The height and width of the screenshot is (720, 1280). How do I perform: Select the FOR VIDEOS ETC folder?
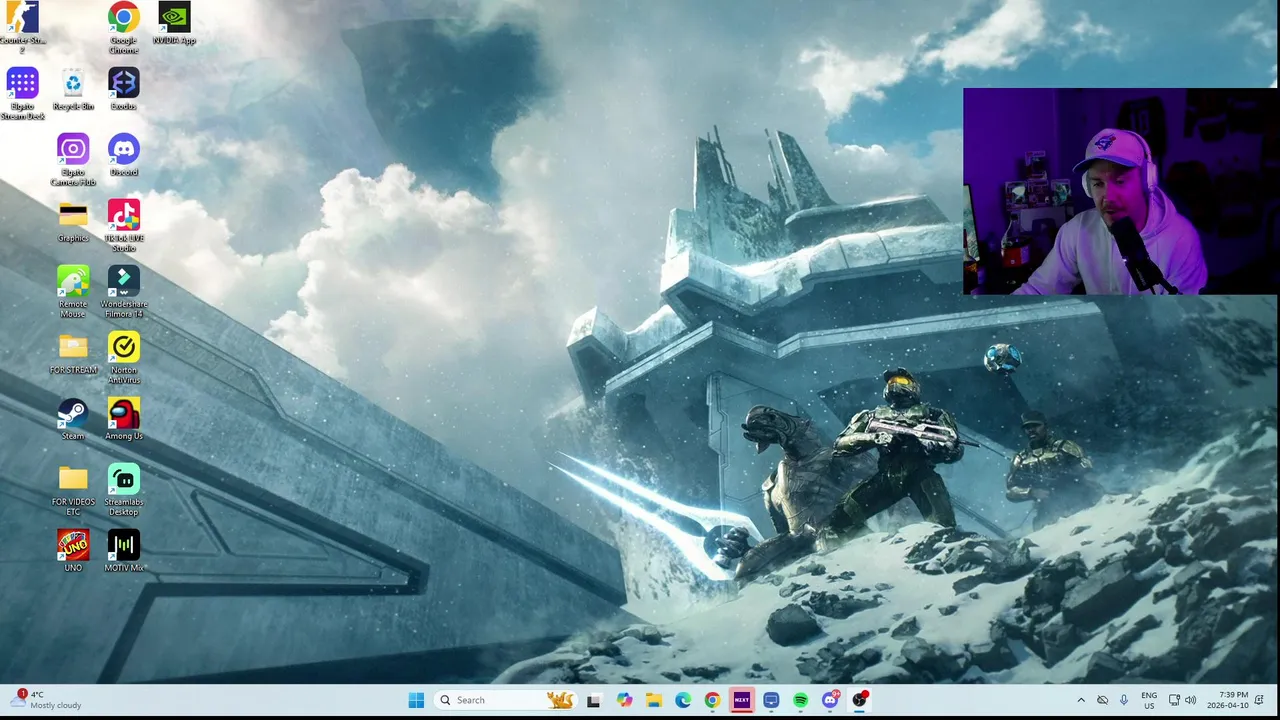coord(73,490)
